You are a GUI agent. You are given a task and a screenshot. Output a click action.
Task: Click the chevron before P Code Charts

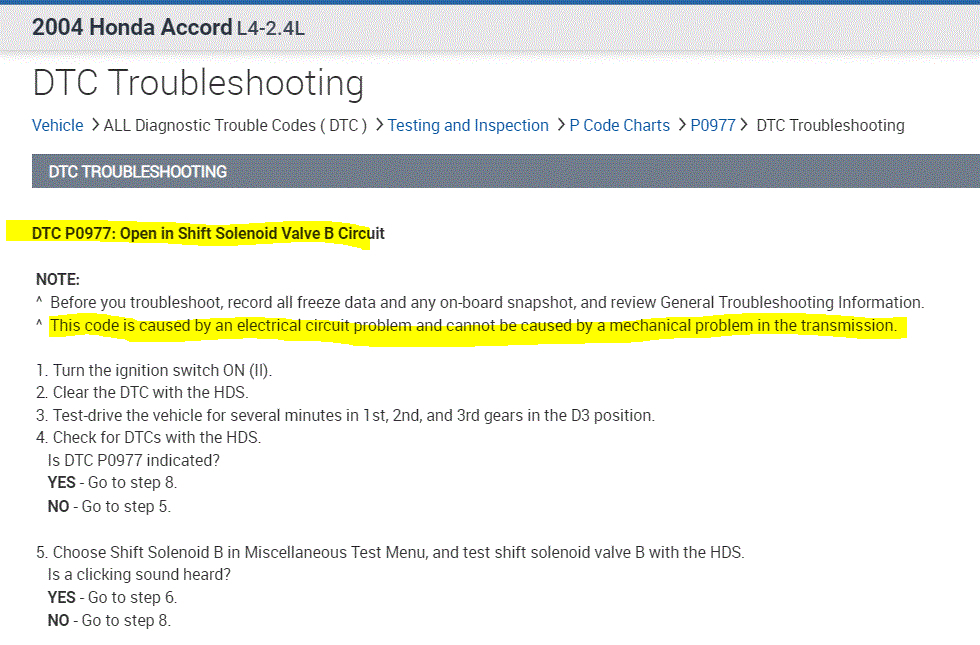coord(561,125)
